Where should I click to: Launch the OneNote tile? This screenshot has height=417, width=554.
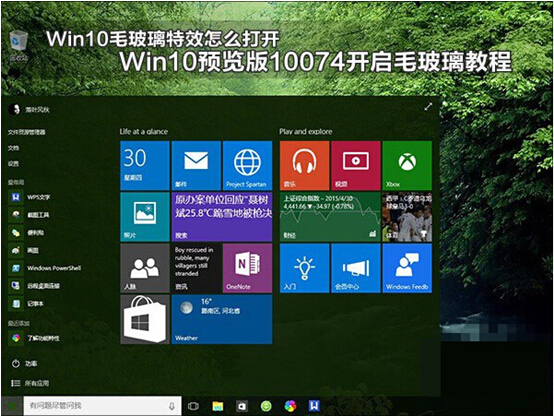(247, 268)
